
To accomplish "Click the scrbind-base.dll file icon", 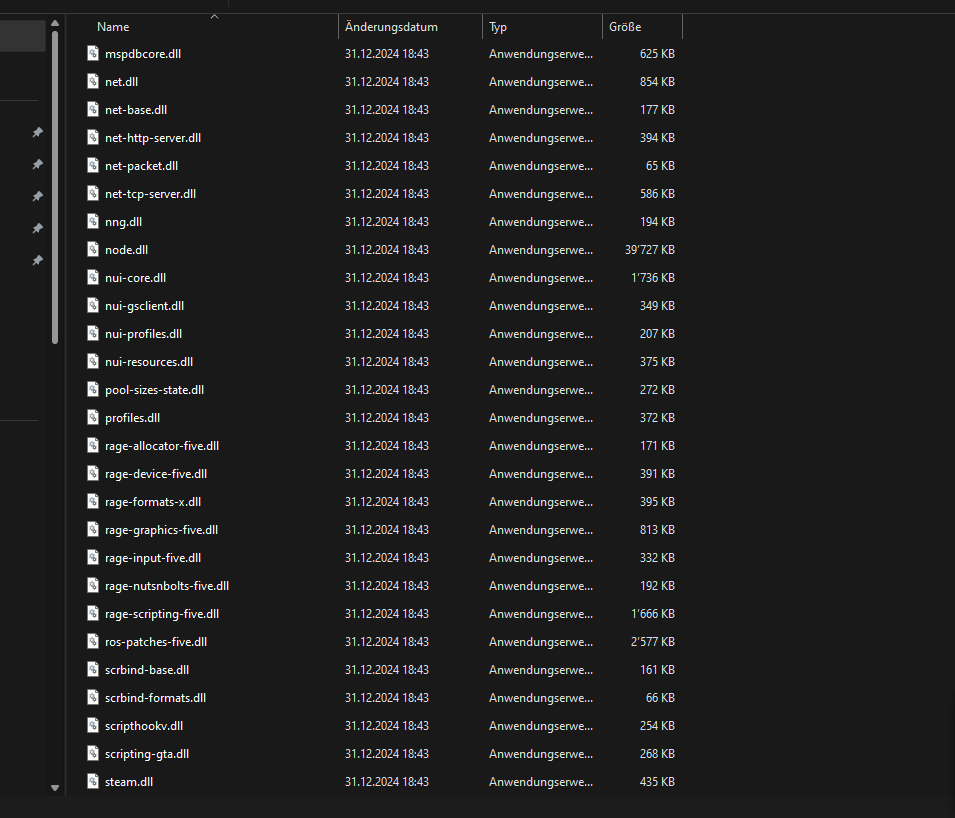I will tap(93, 670).
